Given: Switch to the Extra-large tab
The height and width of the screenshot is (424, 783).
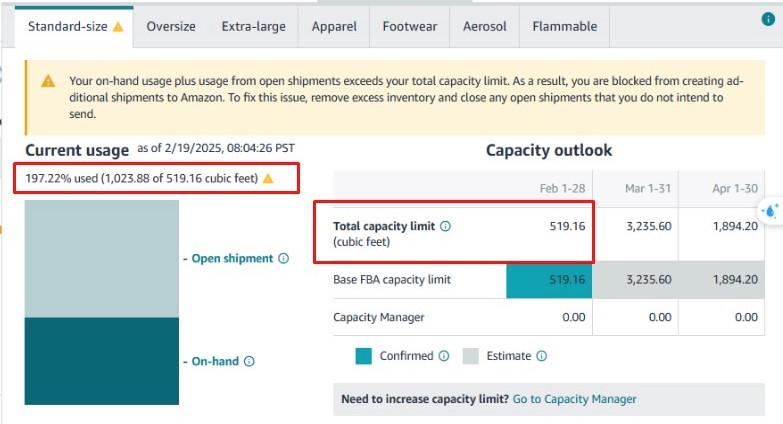Looking at the screenshot, I should point(254,26).
